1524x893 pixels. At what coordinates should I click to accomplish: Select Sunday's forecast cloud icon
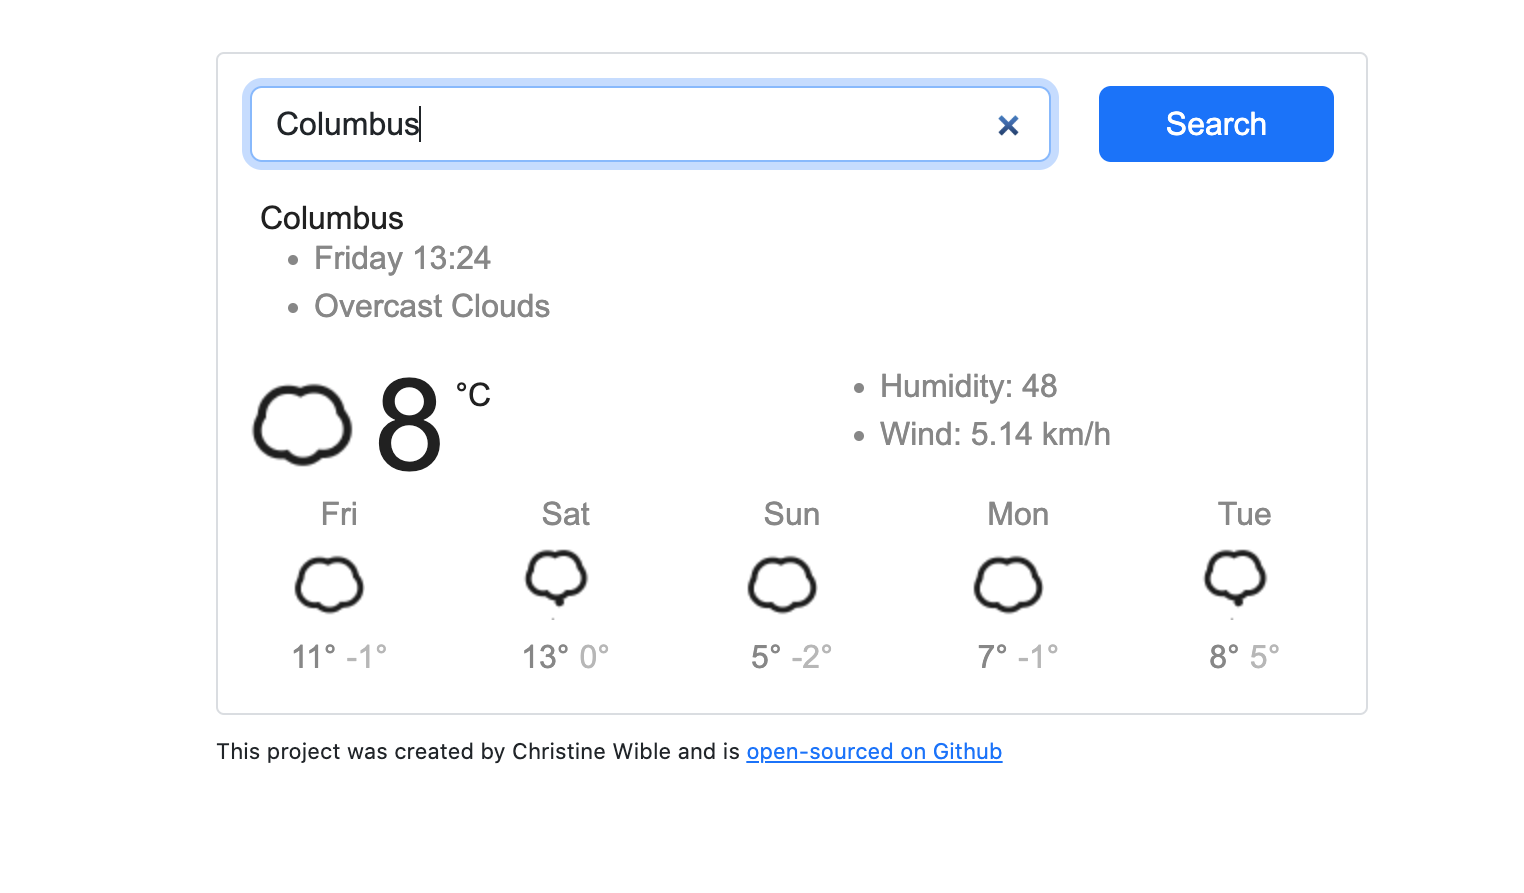point(782,584)
